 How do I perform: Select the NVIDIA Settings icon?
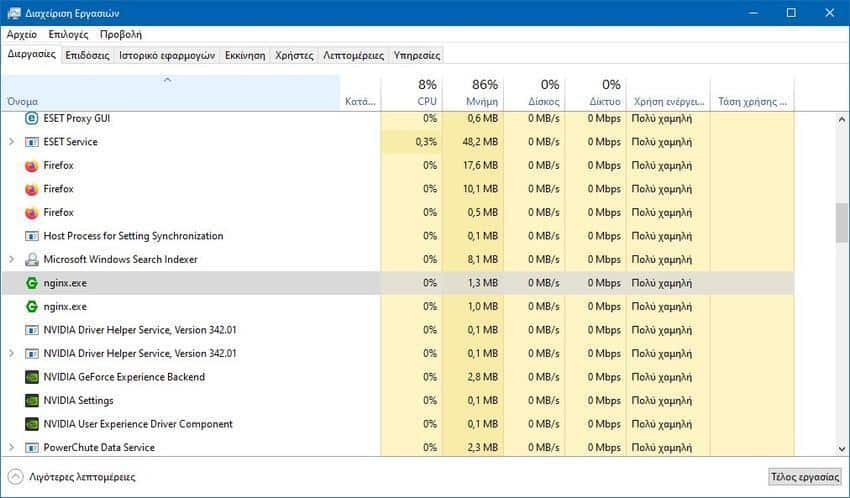point(32,400)
